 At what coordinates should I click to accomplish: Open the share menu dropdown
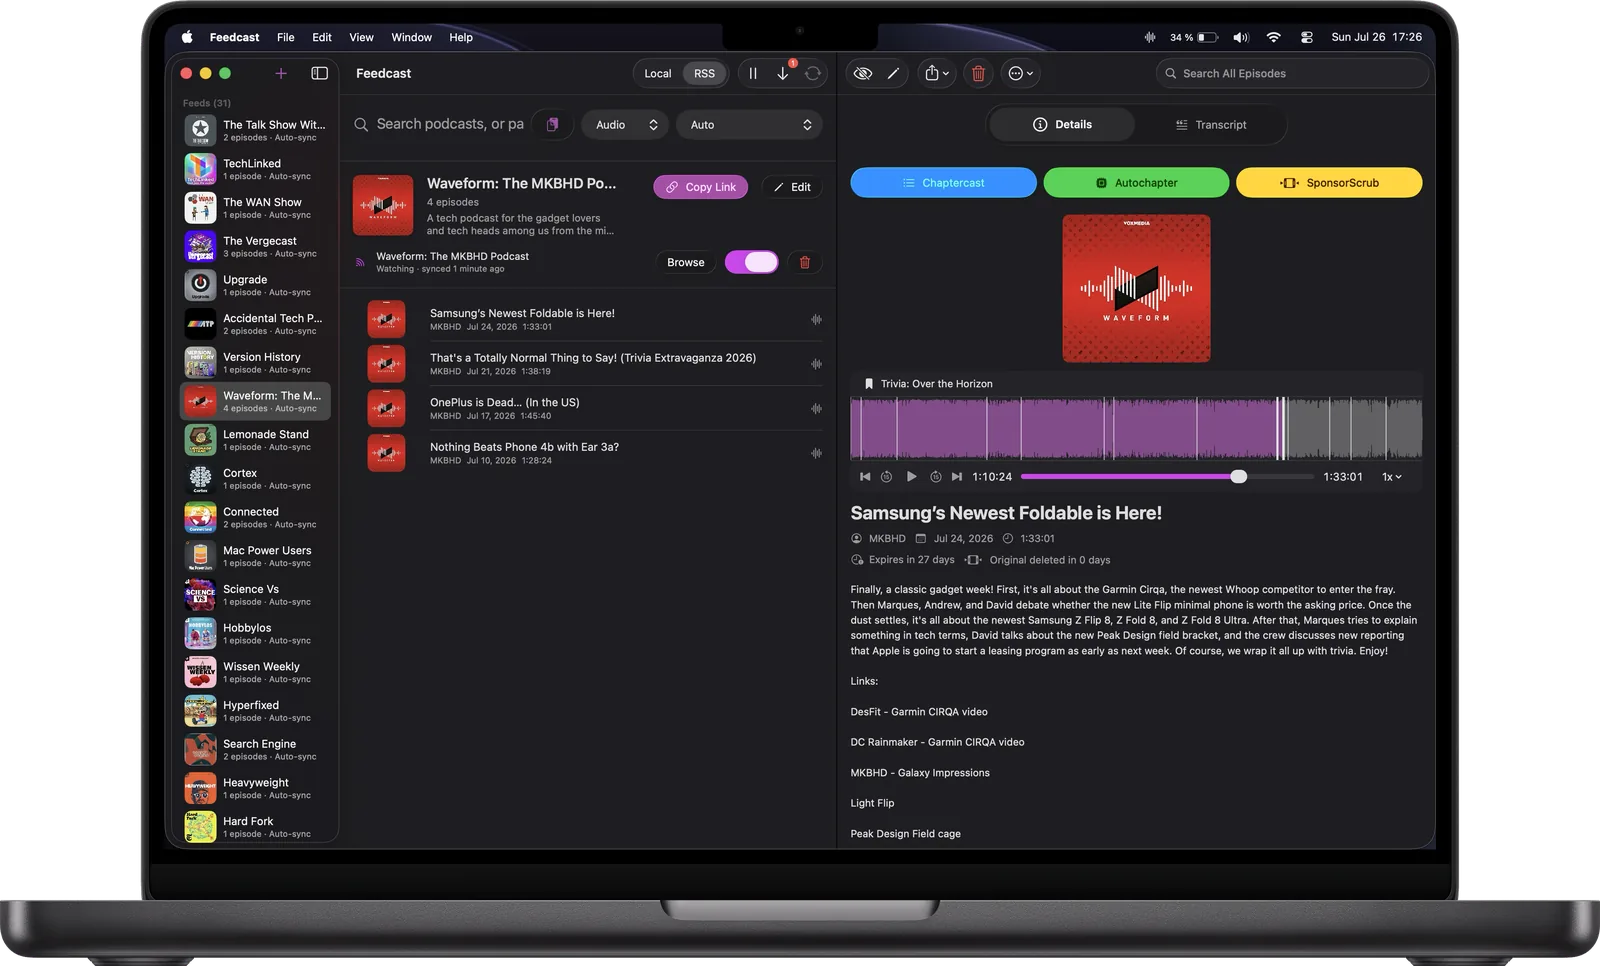[x=937, y=73]
